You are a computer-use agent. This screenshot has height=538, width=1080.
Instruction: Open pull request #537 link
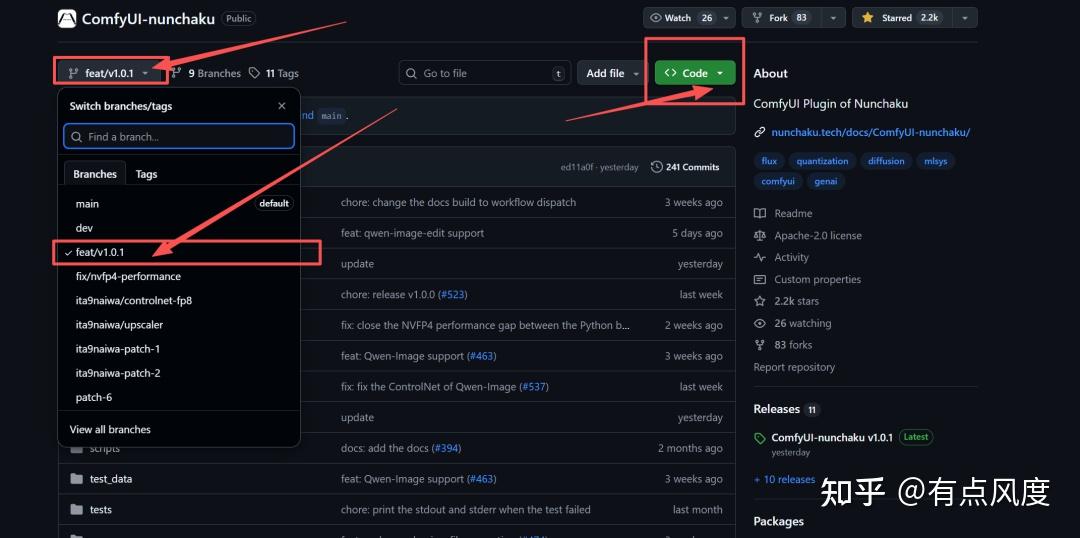(x=534, y=387)
